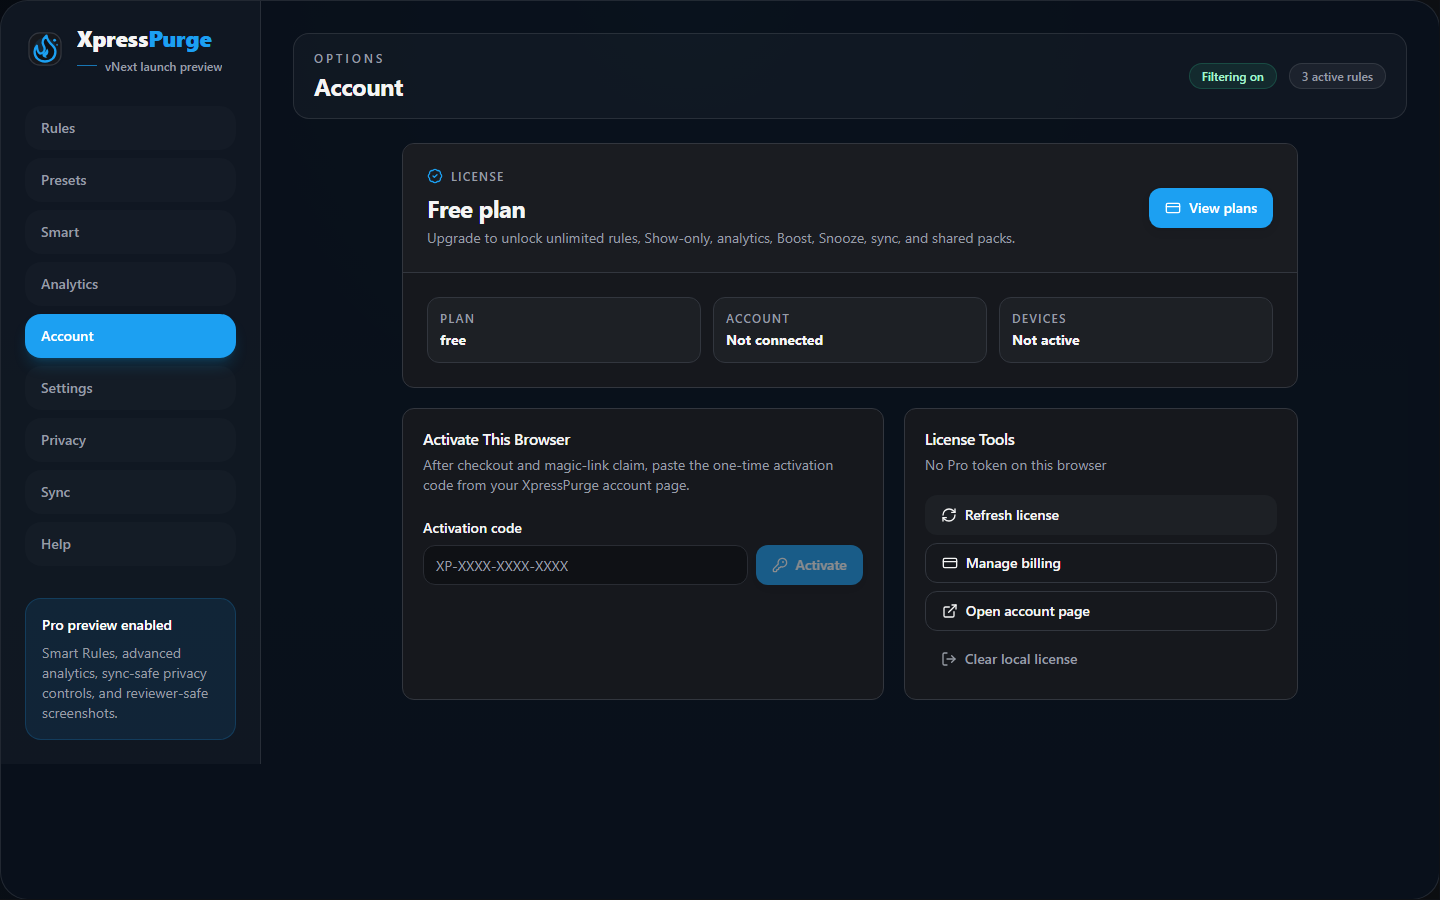The image size is (1440, 900).
Task: Click the 'Activate This Browser' heading
Action: tap(496, 440)
